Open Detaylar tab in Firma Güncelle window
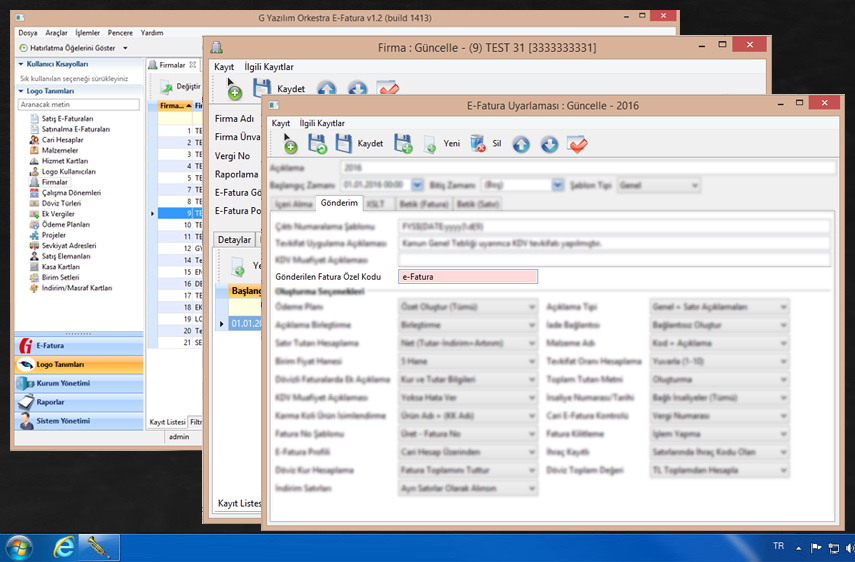The image size is (855, 562). coord(234,240)
